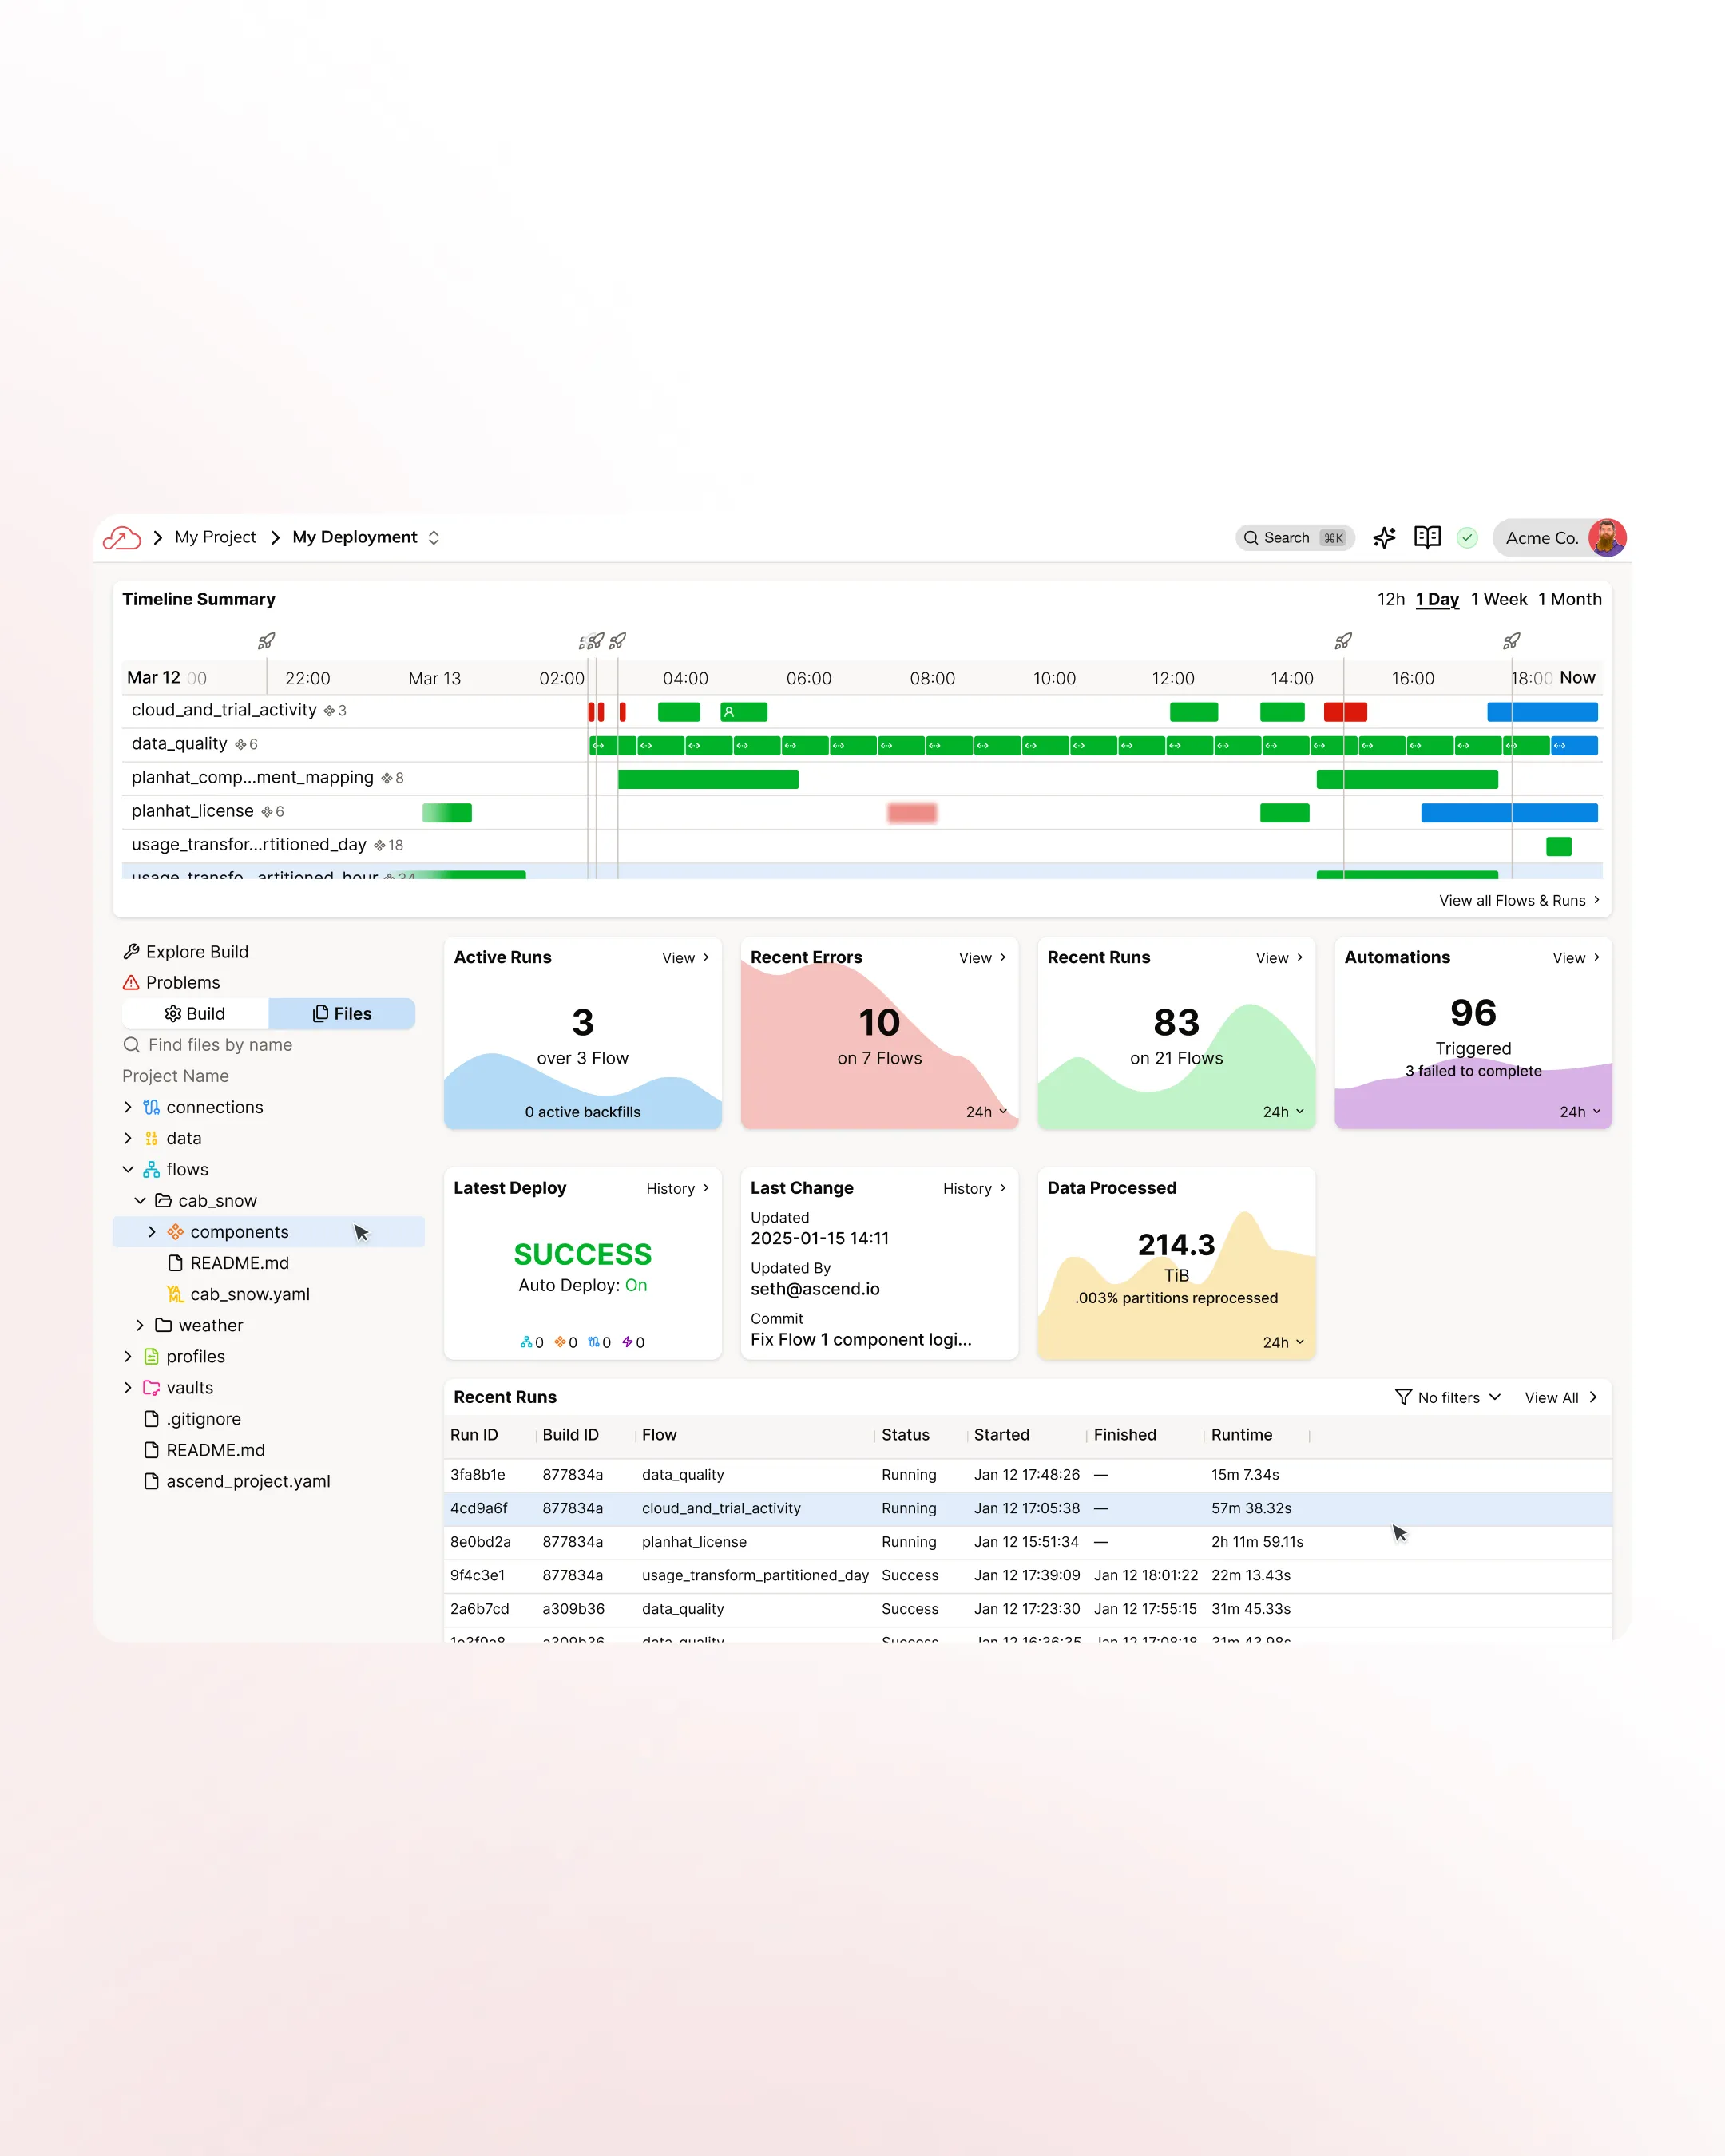Open the AI assistant sparkle icon
The width and height of the screenshot is (1725, 2156).
[1384, 537]
